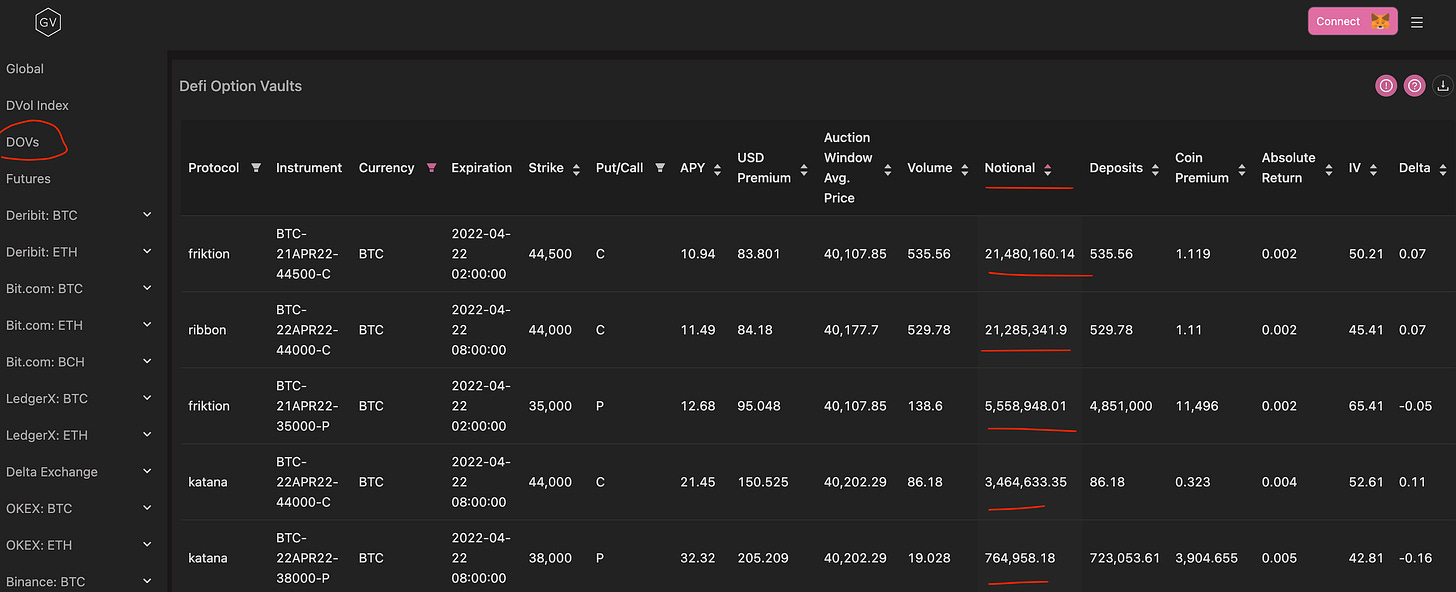Click deposits value 723,053.61
Screen dimensions: 1456x592
[1125, 558]
